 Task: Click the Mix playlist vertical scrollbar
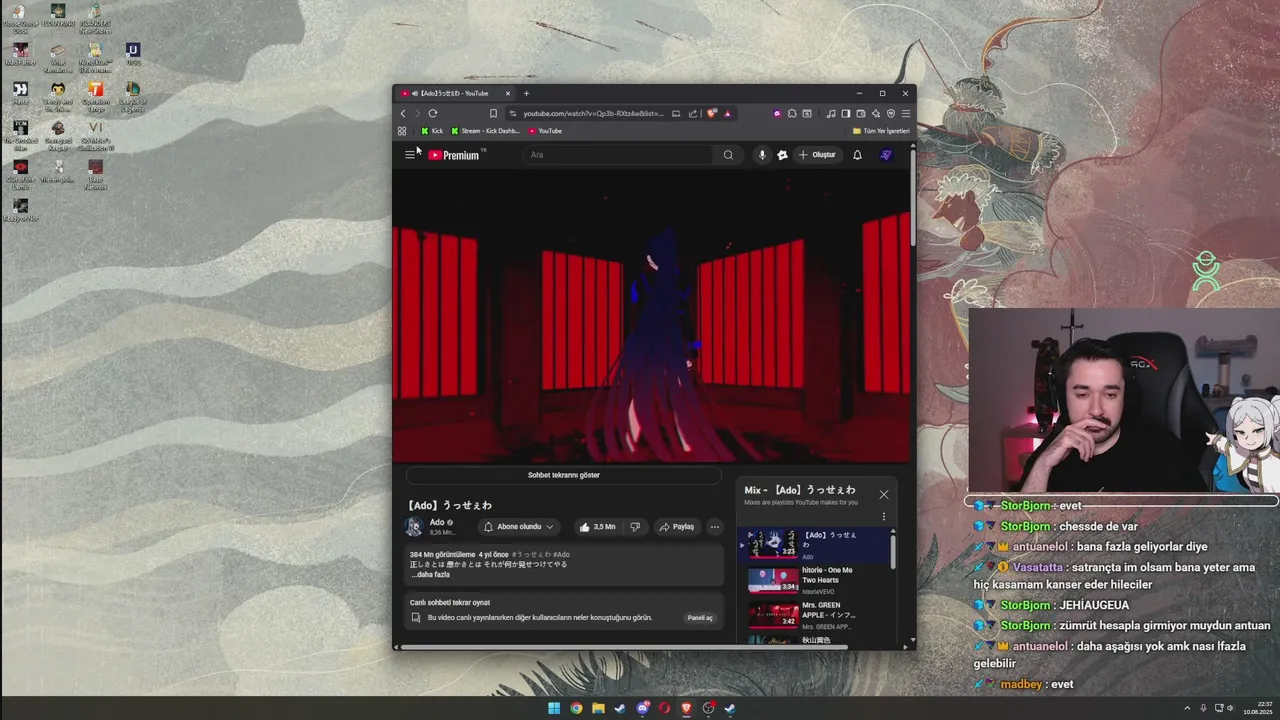(893, 550)
